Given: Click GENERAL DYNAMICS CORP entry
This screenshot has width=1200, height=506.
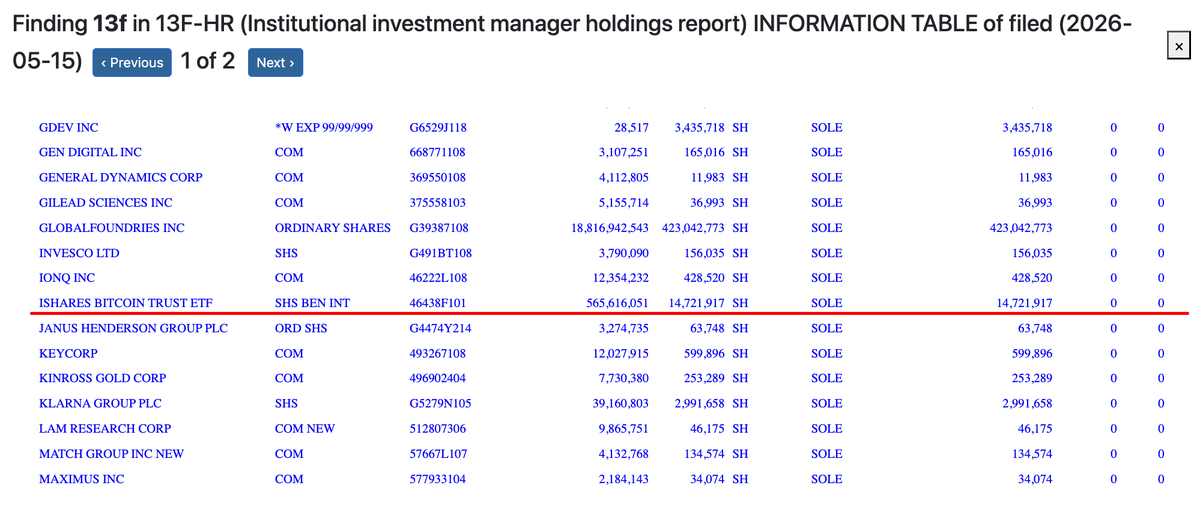Looking at the screenshot, I should coord(121,178).
